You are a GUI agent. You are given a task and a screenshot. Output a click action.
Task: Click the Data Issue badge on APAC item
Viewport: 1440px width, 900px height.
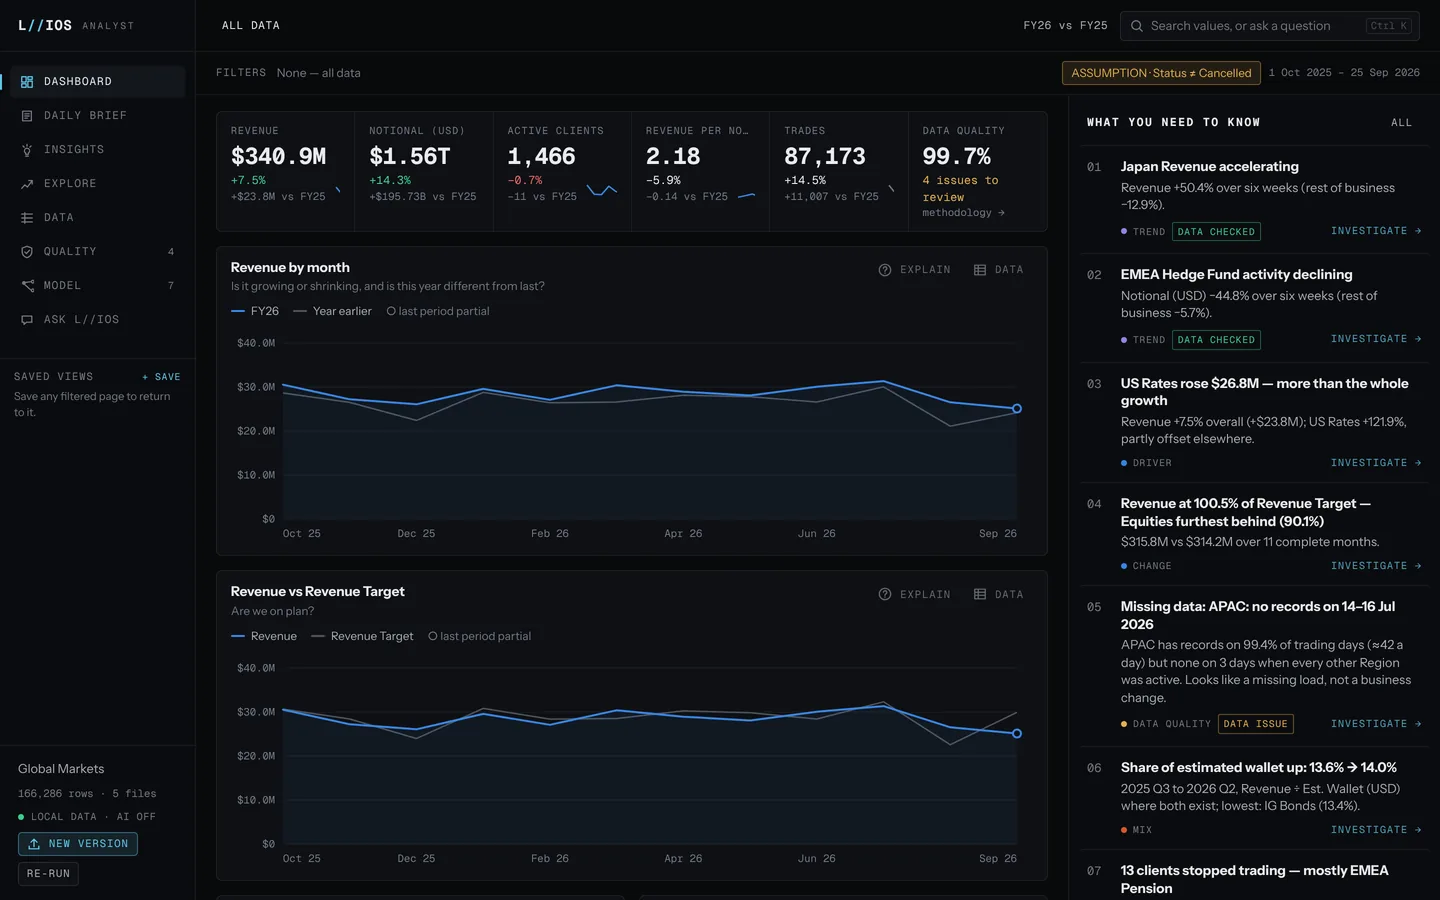(x=1256, y=724)
